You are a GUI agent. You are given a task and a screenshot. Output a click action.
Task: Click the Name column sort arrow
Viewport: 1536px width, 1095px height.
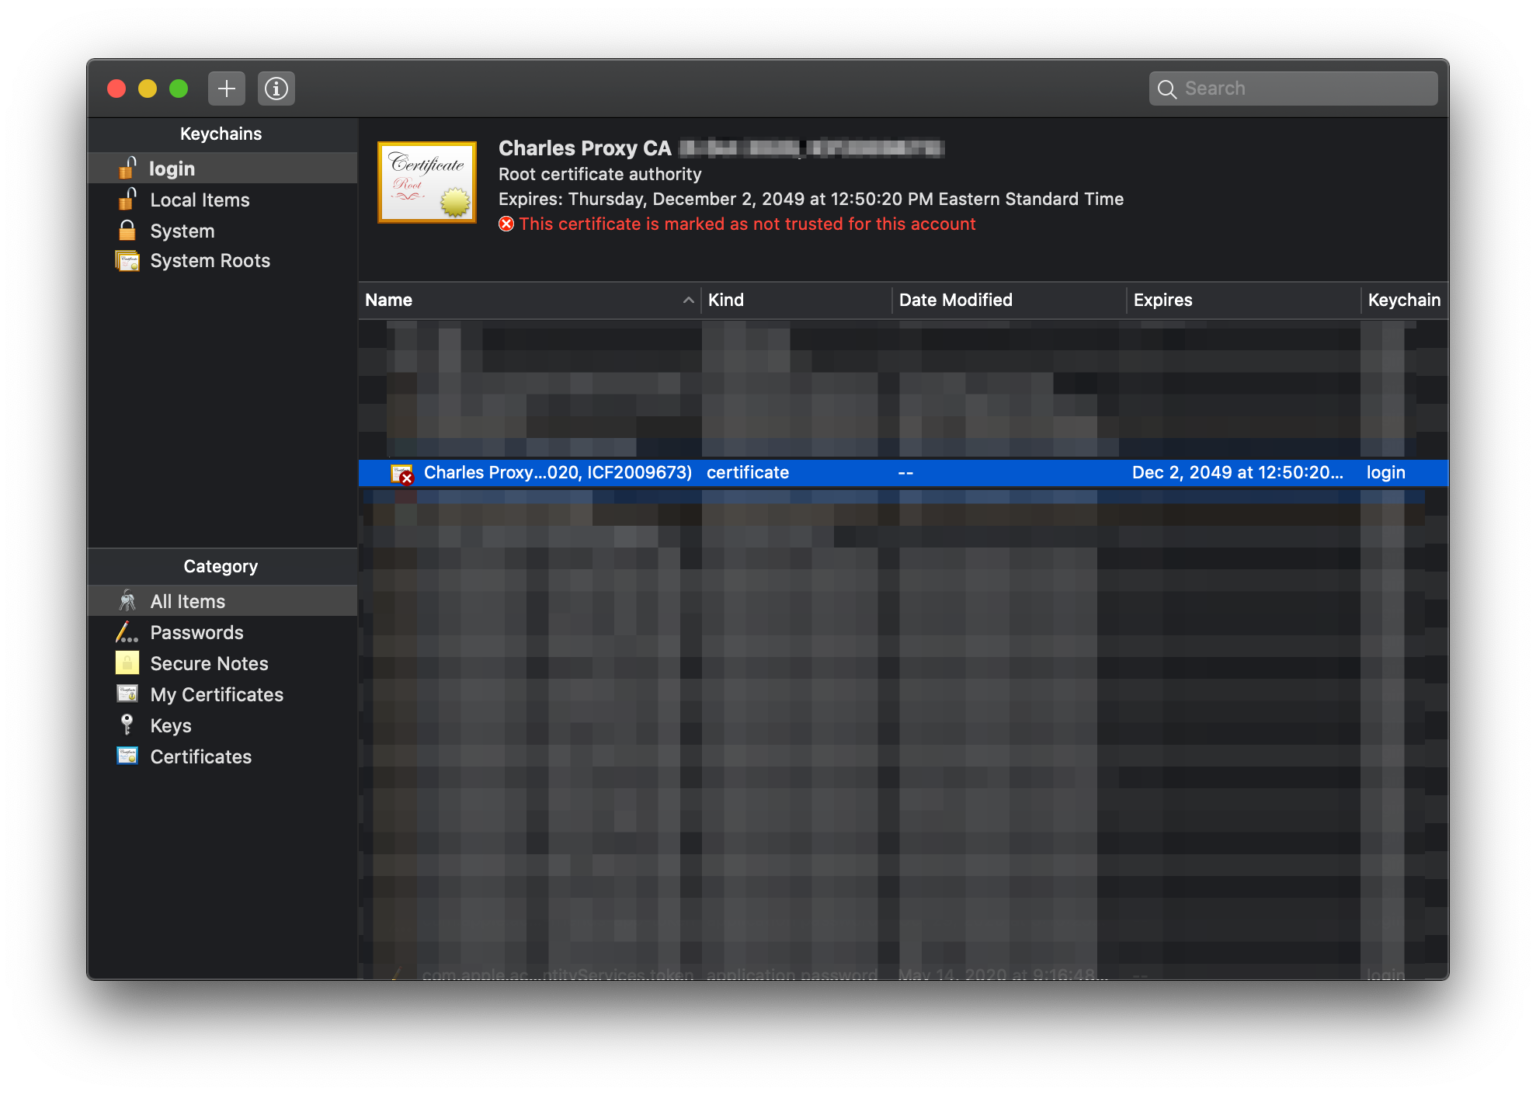[688, 300]
